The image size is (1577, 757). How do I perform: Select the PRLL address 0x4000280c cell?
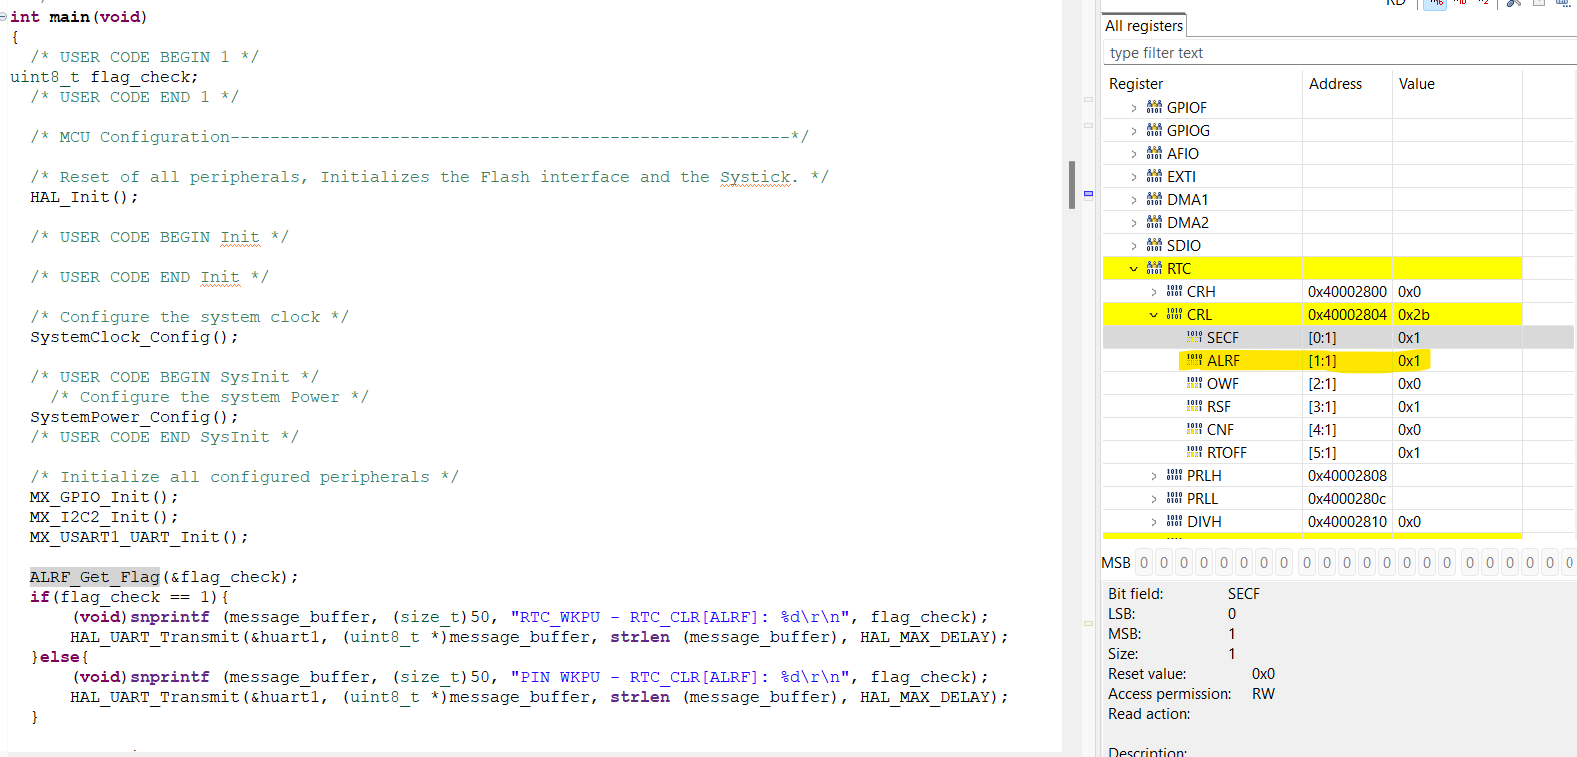click(1347, 498)
